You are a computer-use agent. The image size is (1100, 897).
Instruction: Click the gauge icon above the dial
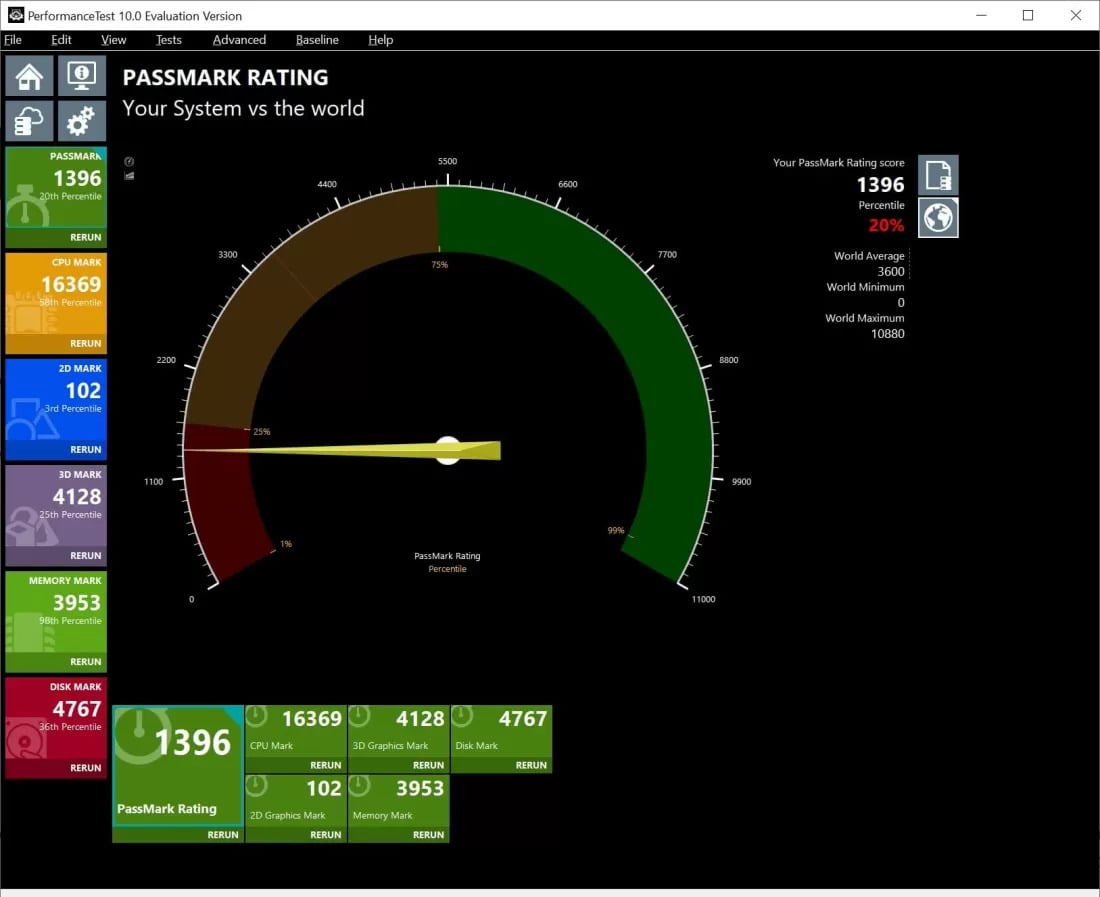pyautogui.click(x=128, y=161)
